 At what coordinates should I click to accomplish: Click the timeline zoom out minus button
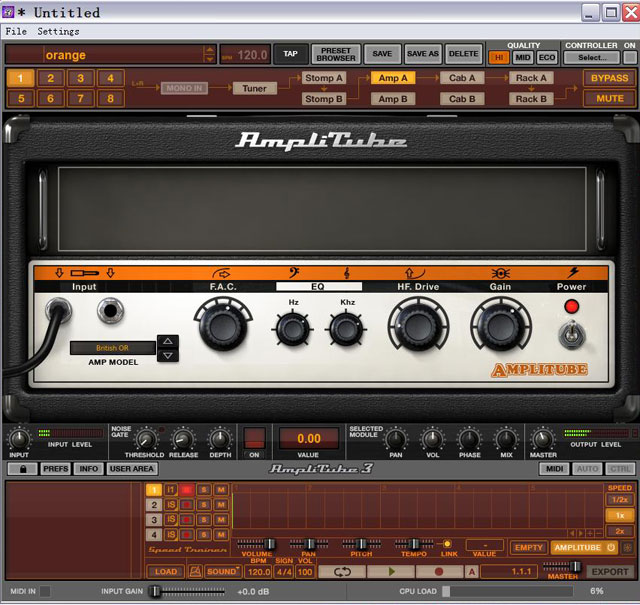(x=599, y=533)
